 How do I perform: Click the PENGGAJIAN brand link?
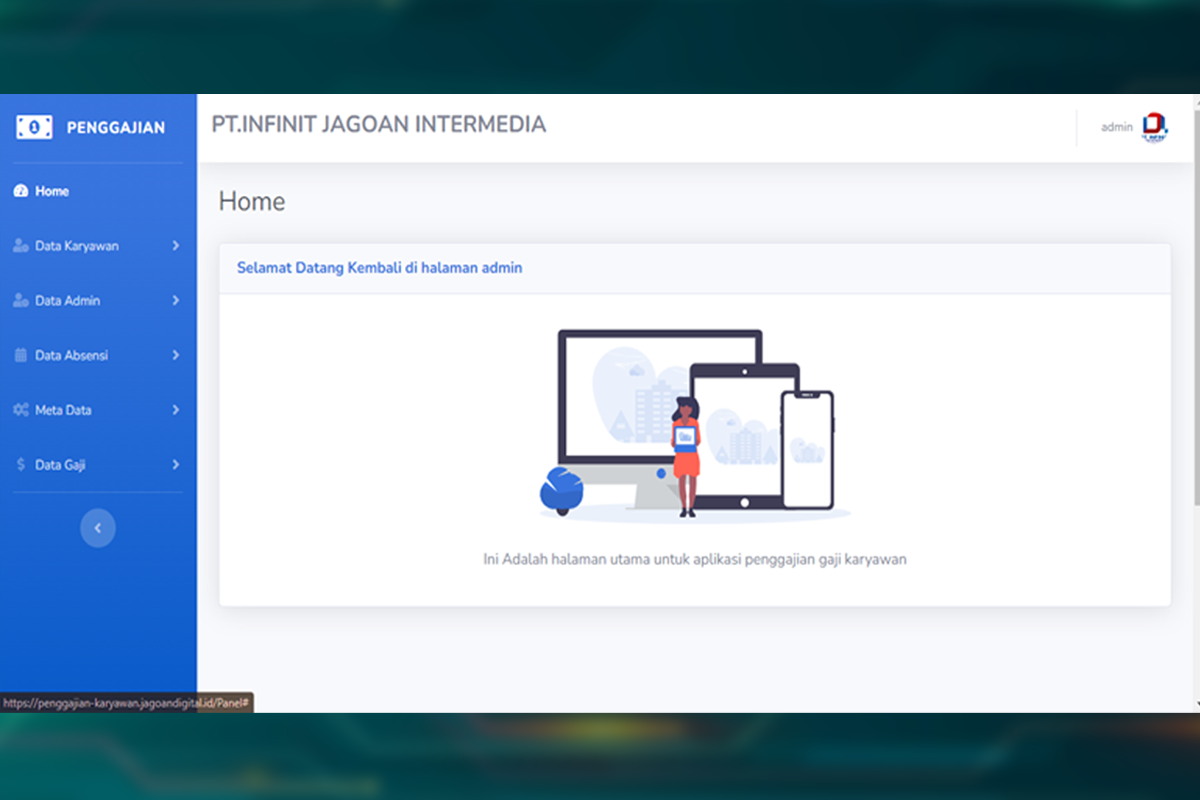coord(115,128)
